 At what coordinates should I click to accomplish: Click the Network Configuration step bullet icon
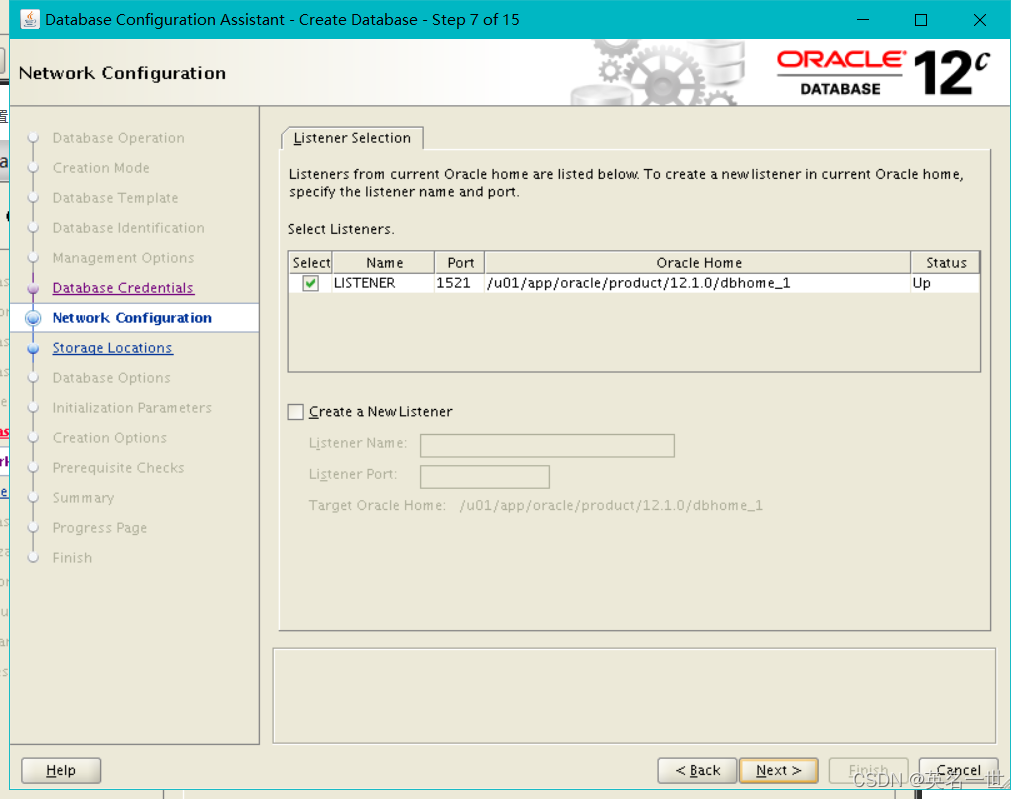coord(33,318)
